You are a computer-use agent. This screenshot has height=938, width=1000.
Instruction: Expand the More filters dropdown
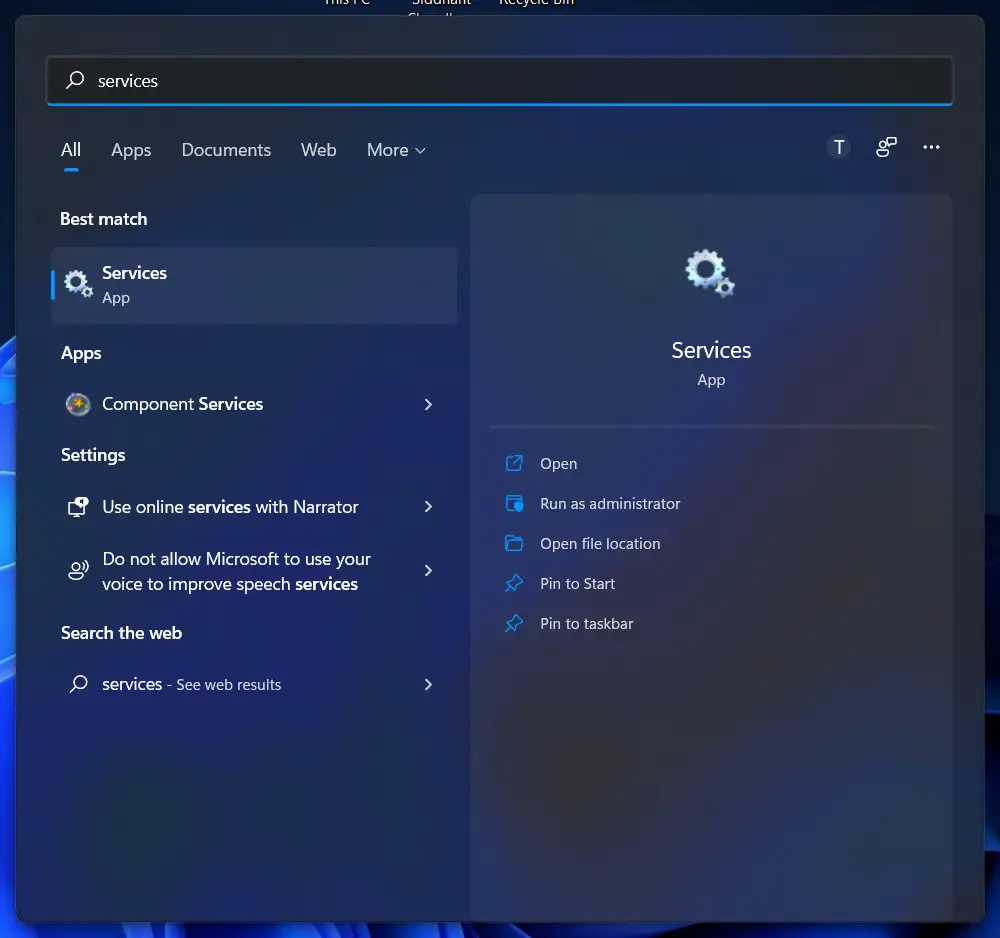(396, 150)
